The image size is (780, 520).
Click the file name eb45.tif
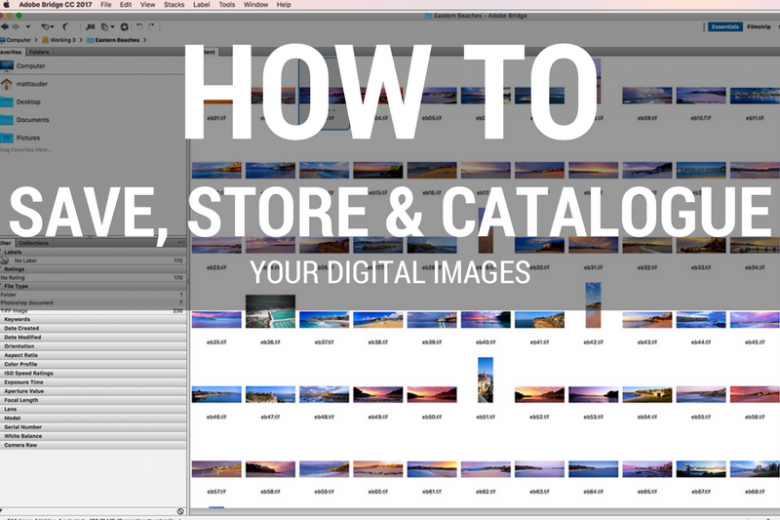(755, 342)
